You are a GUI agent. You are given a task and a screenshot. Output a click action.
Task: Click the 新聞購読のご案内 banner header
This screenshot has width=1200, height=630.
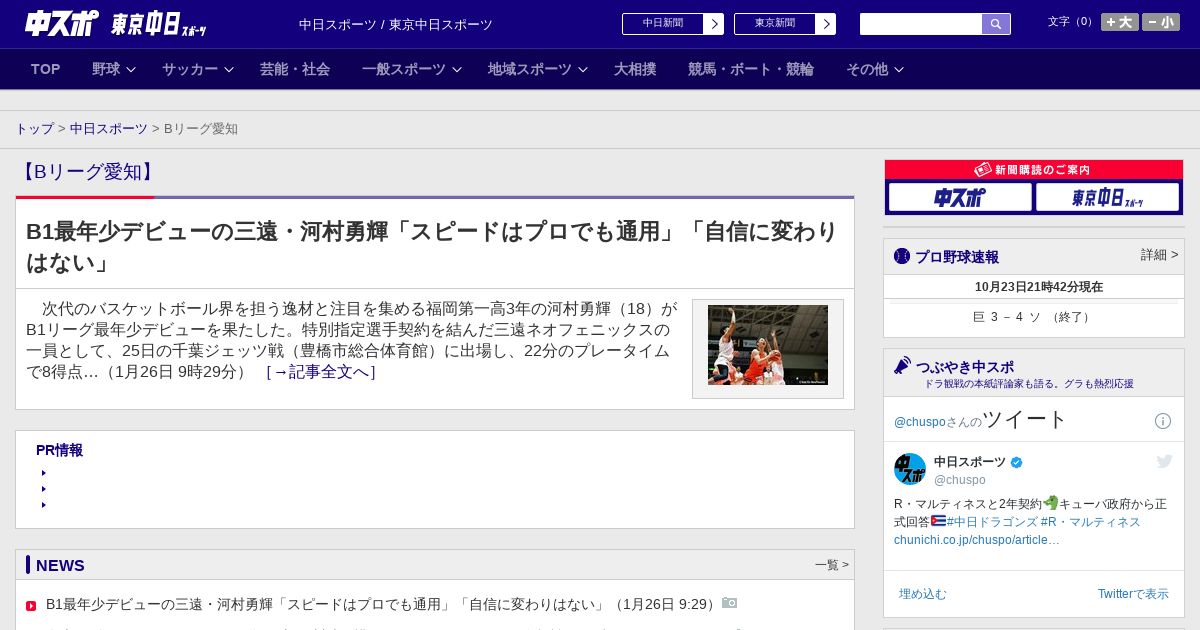pos(1033,170)
